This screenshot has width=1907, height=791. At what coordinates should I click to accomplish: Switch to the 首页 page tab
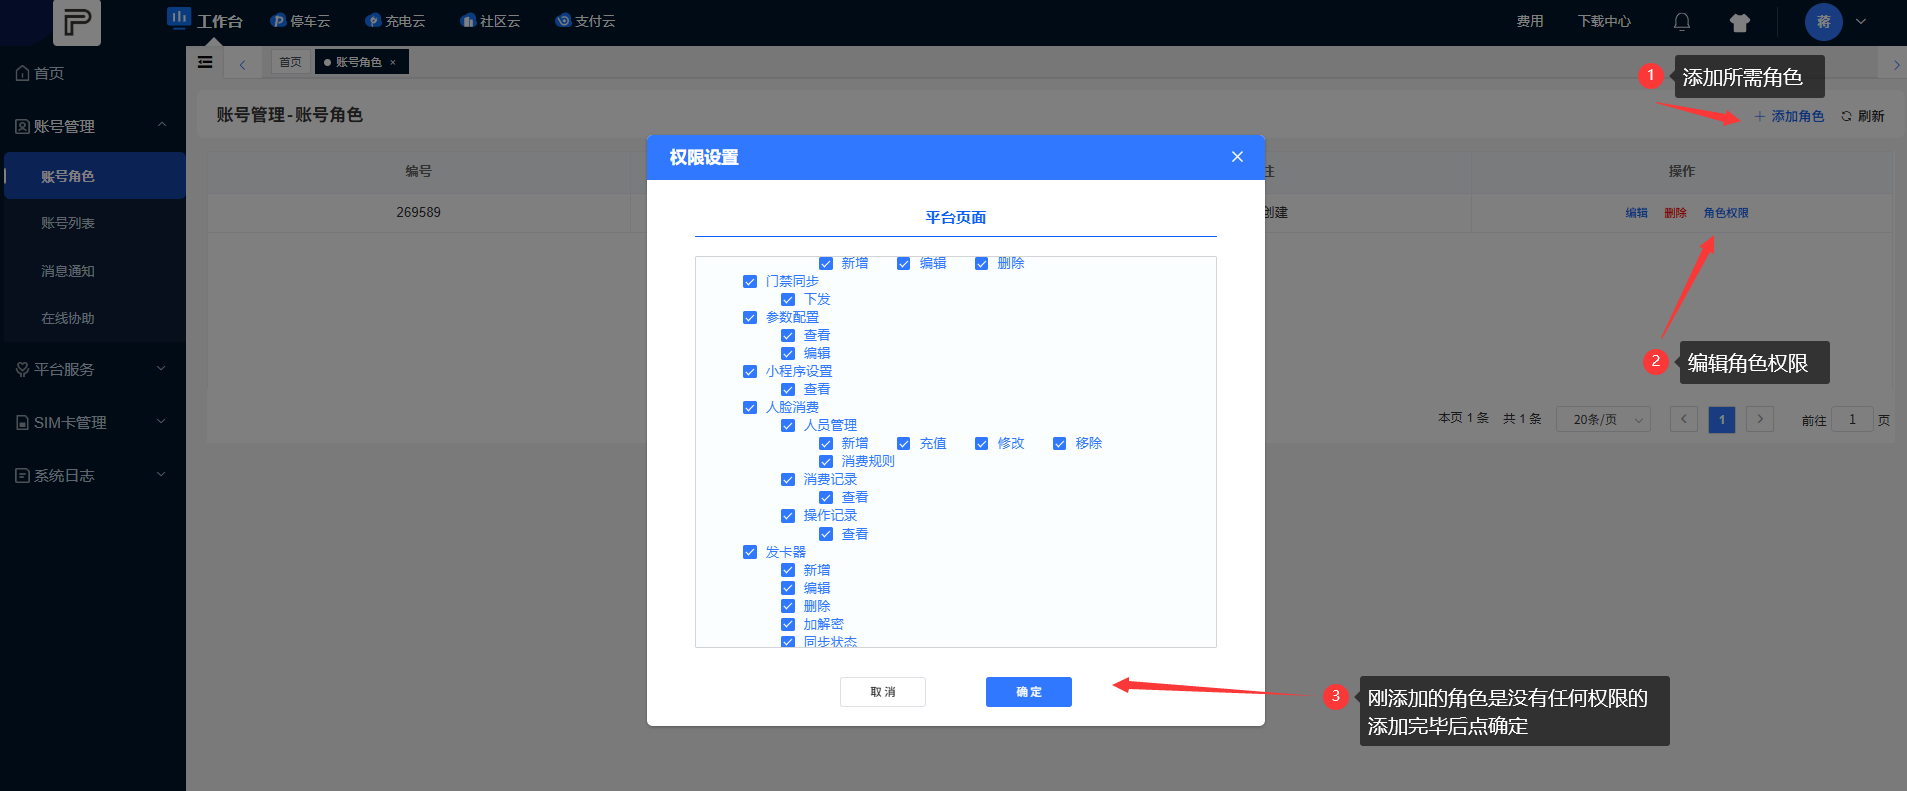coord(291,62)
